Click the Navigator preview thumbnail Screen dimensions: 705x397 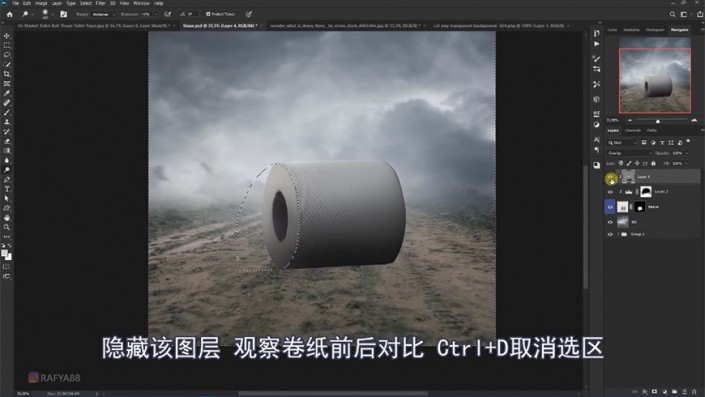[x=655, y=75]
